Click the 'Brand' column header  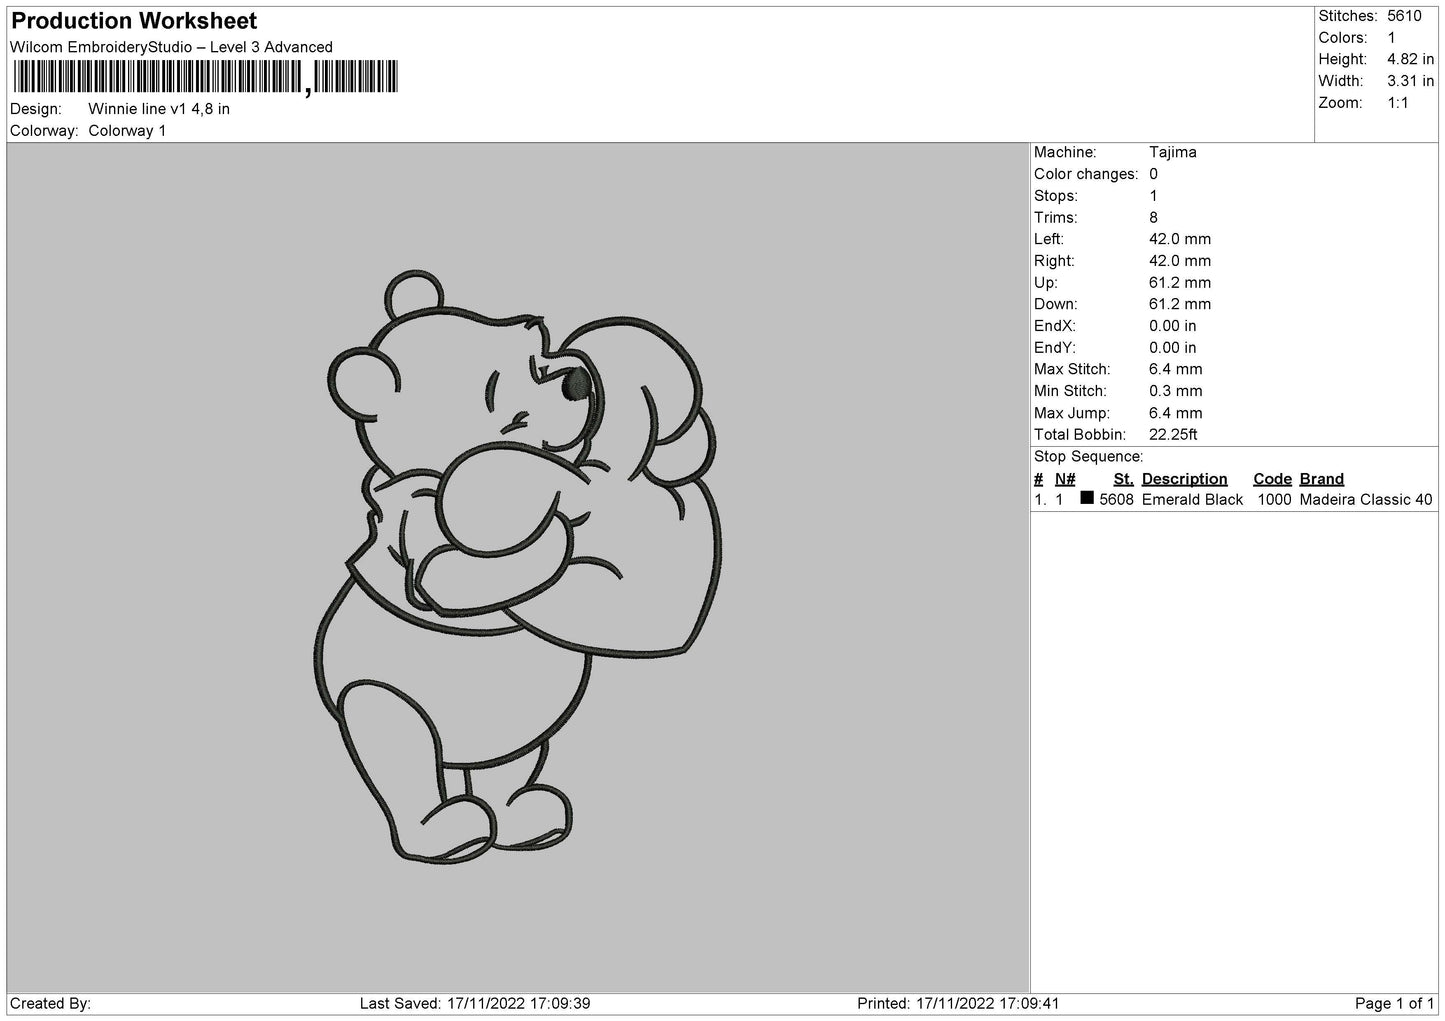(1321, 479)
